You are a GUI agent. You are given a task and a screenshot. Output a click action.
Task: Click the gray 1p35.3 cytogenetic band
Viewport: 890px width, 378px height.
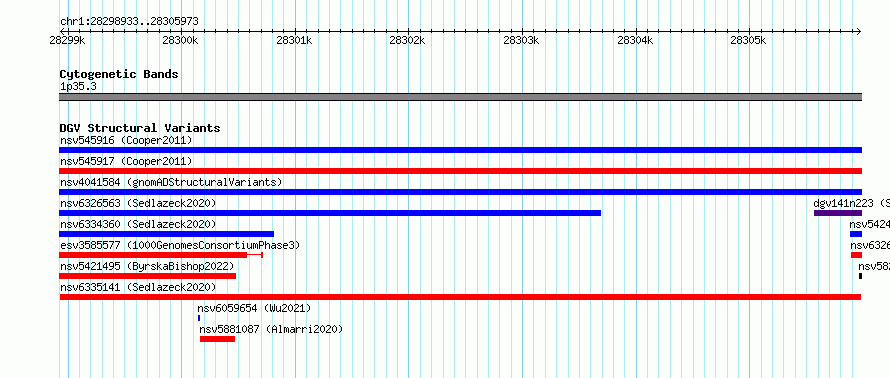point(460,96)
